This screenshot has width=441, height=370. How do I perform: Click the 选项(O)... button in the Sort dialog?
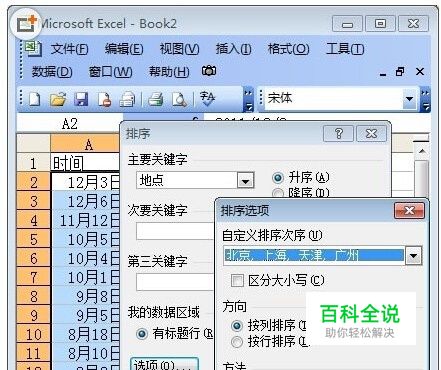click(164, 364)
